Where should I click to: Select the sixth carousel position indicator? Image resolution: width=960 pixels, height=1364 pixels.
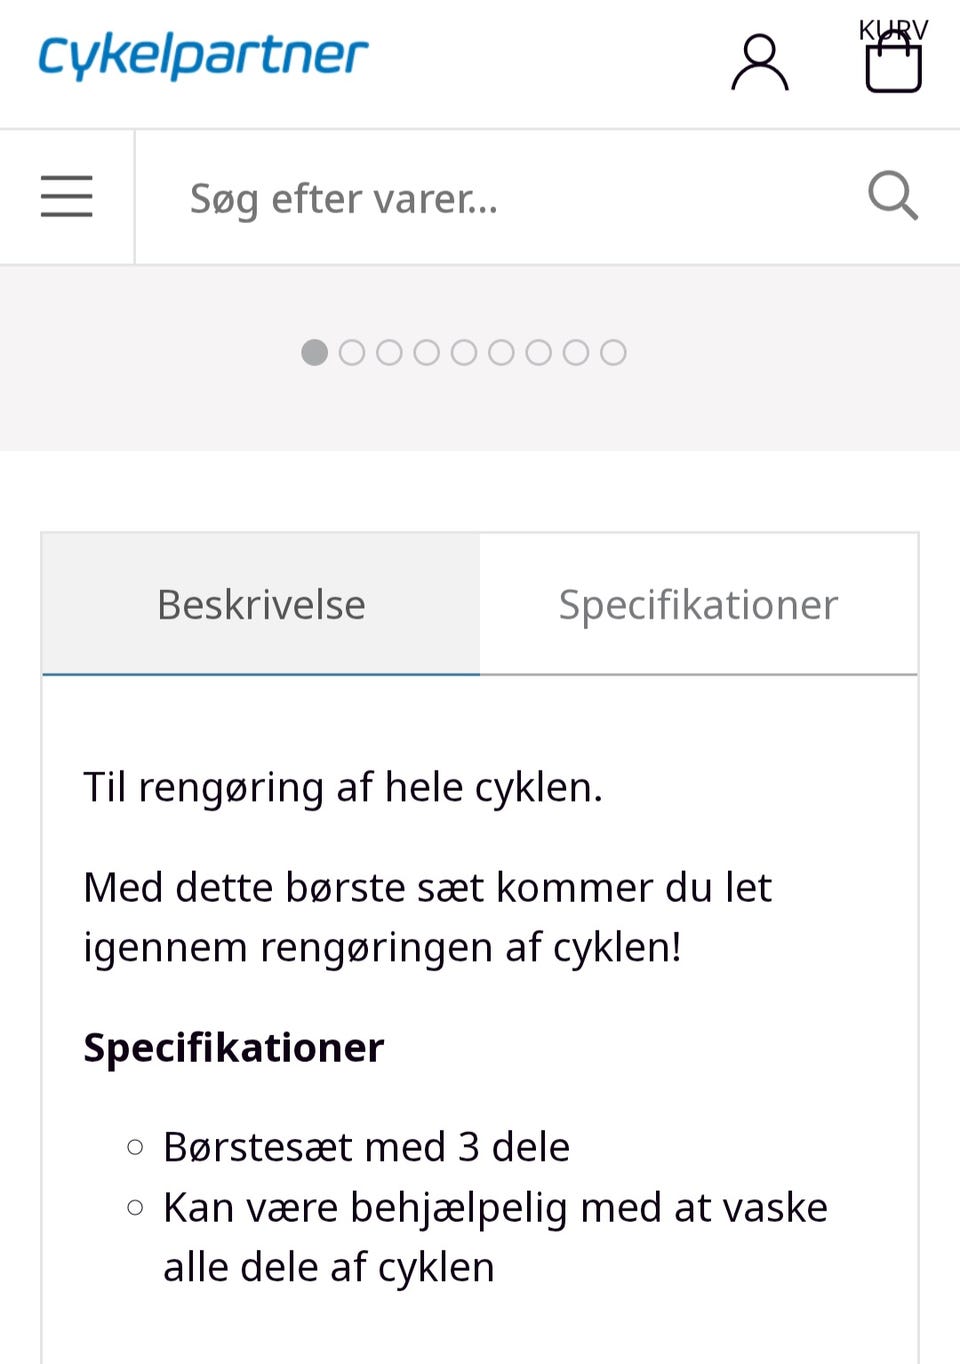[x=501, y=352]
